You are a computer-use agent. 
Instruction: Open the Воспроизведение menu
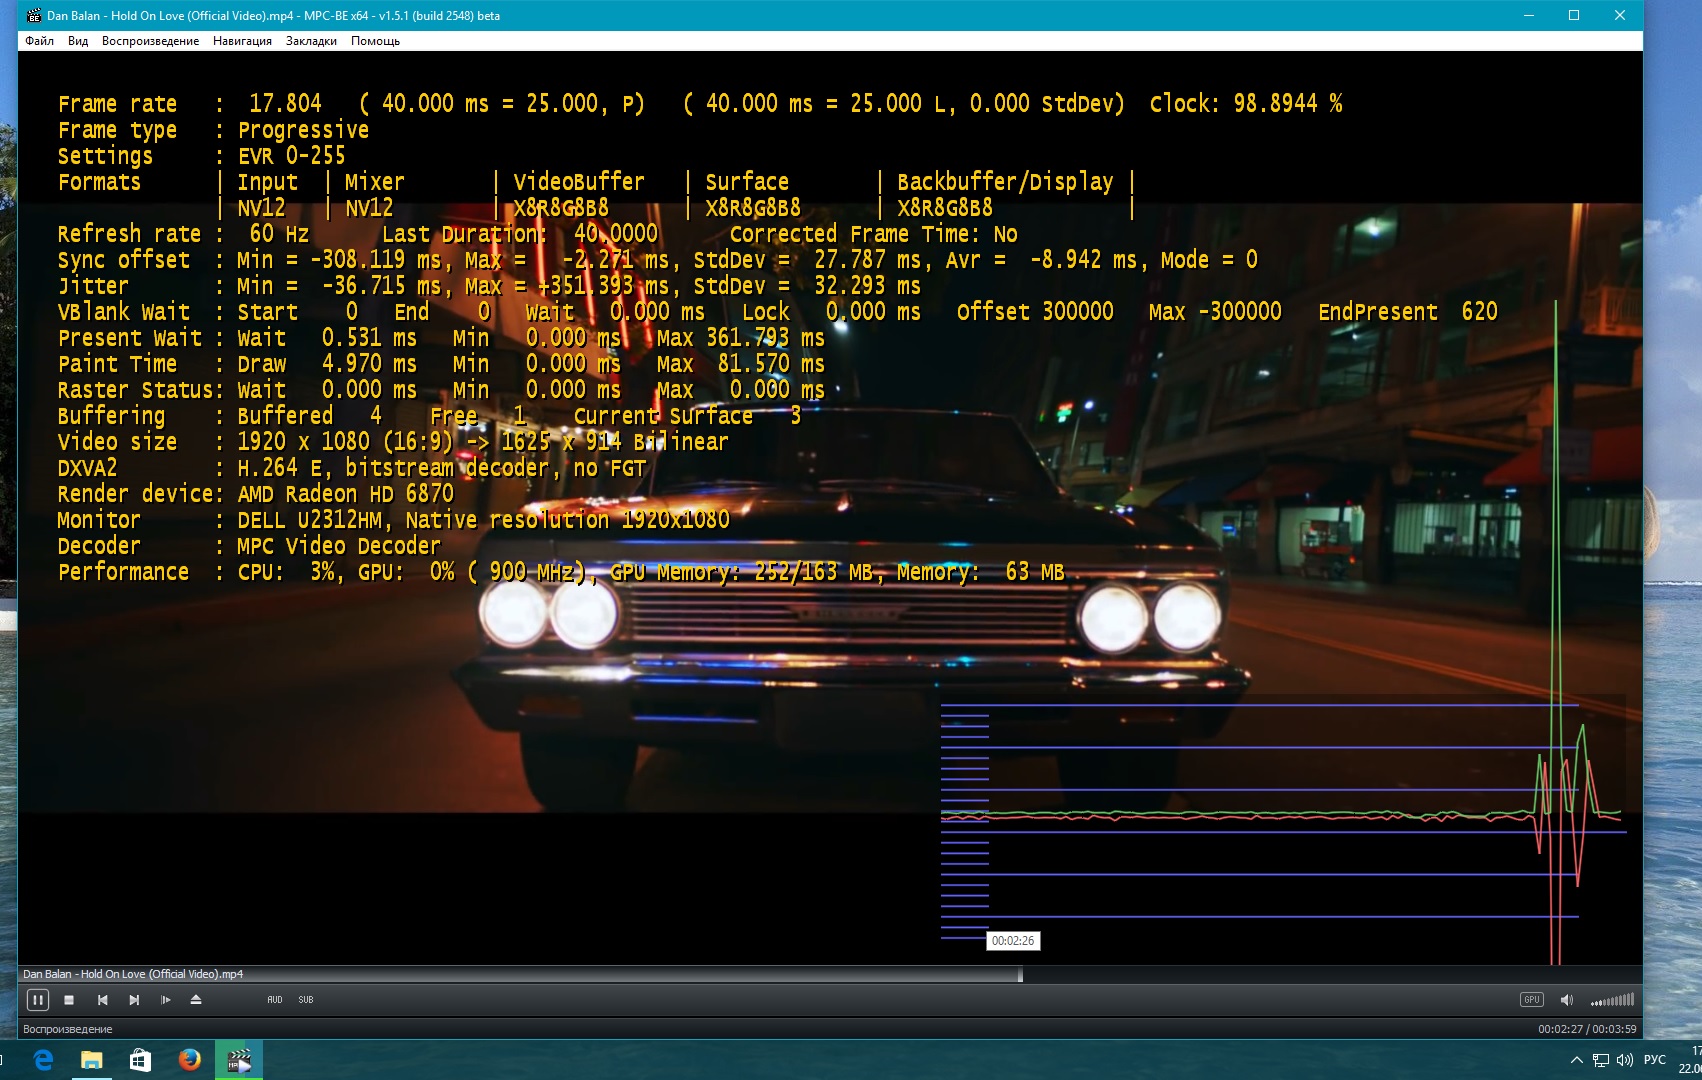[x=150, y=41]
